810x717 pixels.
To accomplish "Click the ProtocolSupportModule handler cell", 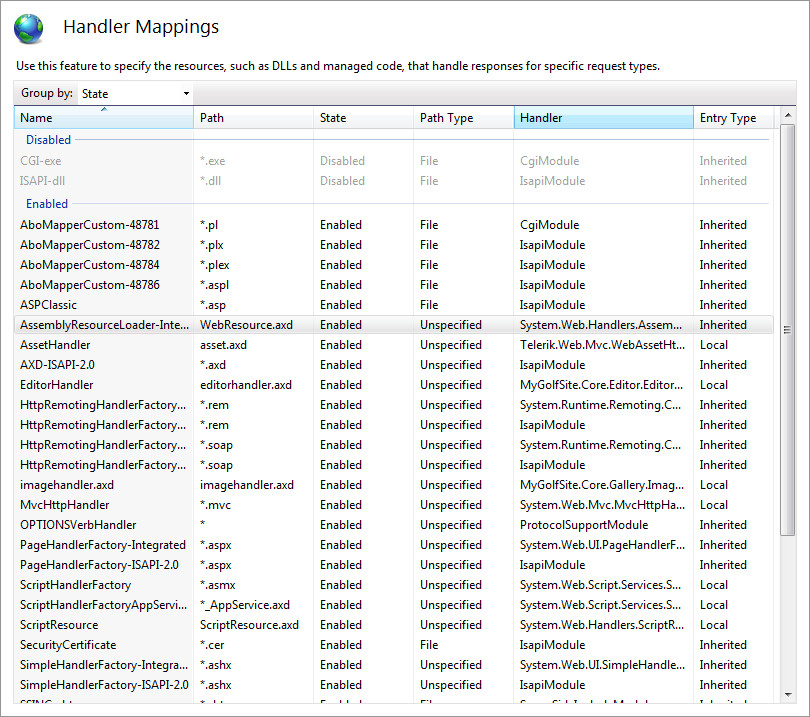I will tap(584, 525).
